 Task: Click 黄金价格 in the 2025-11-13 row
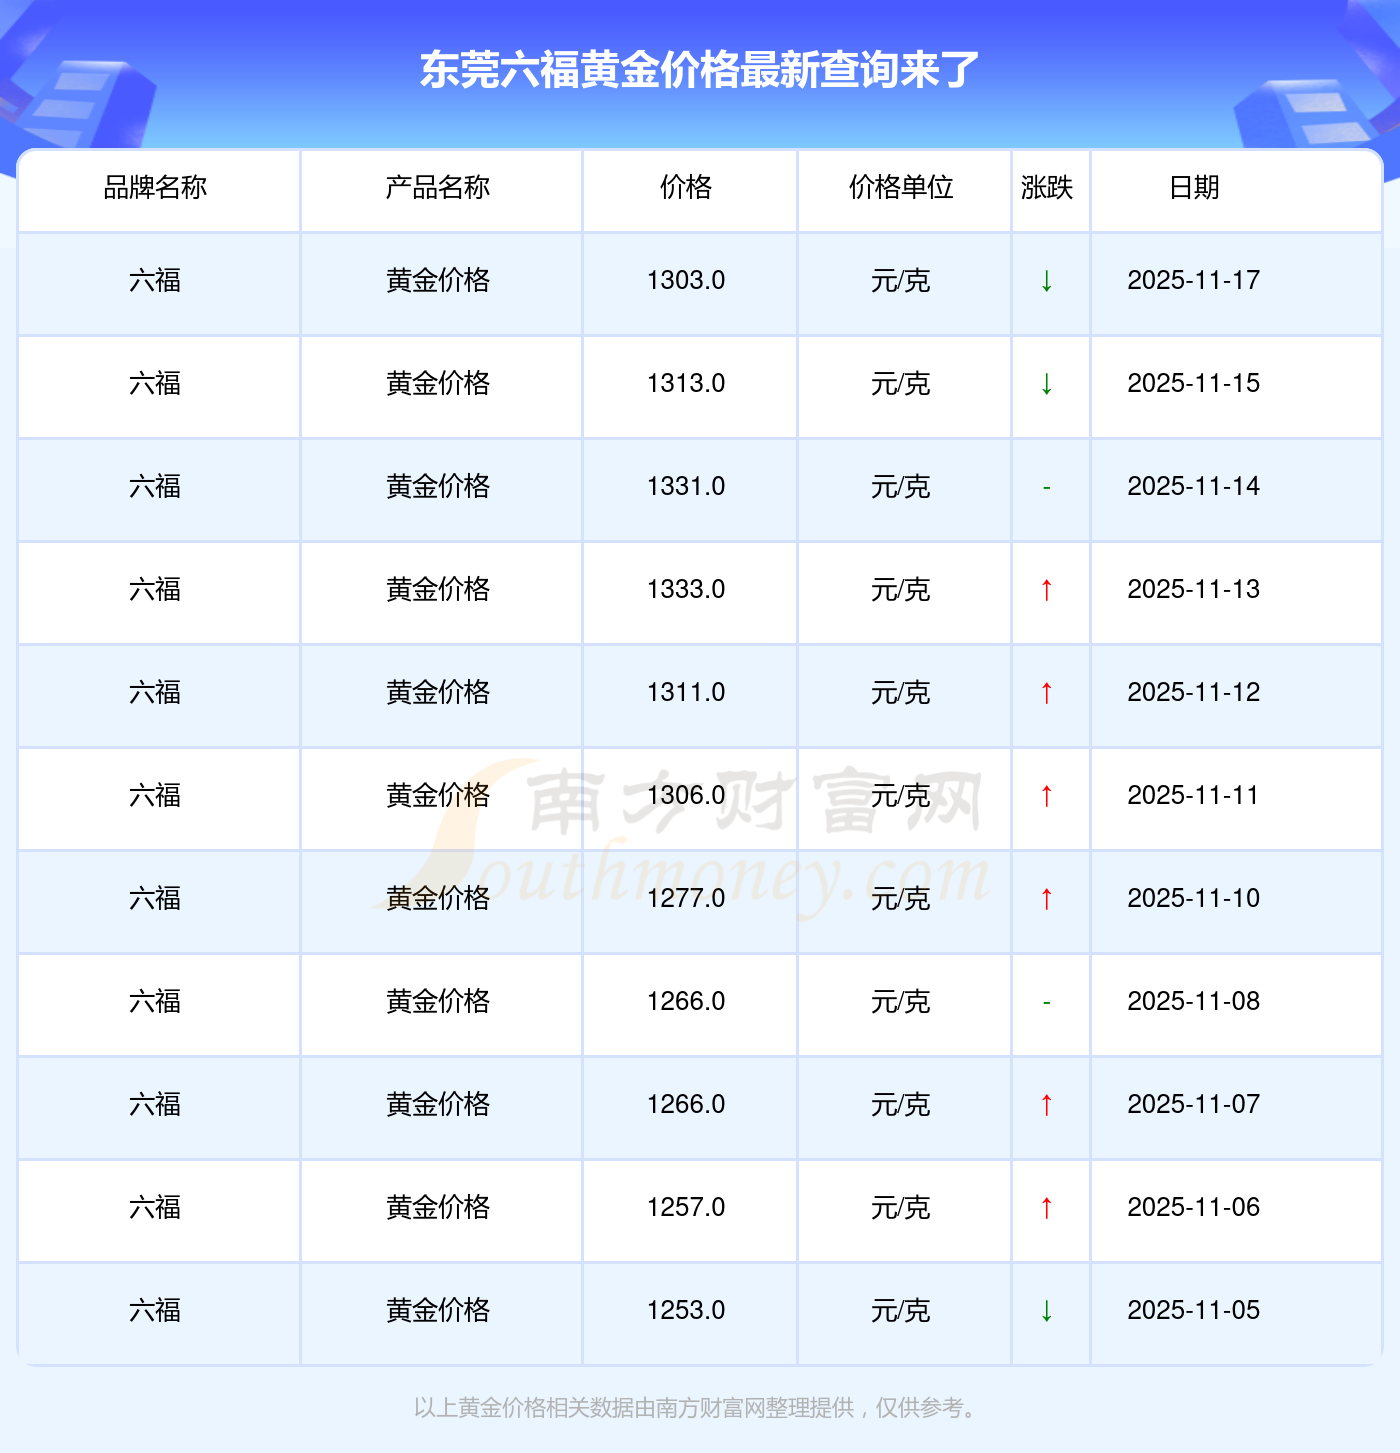coord(438,589)
